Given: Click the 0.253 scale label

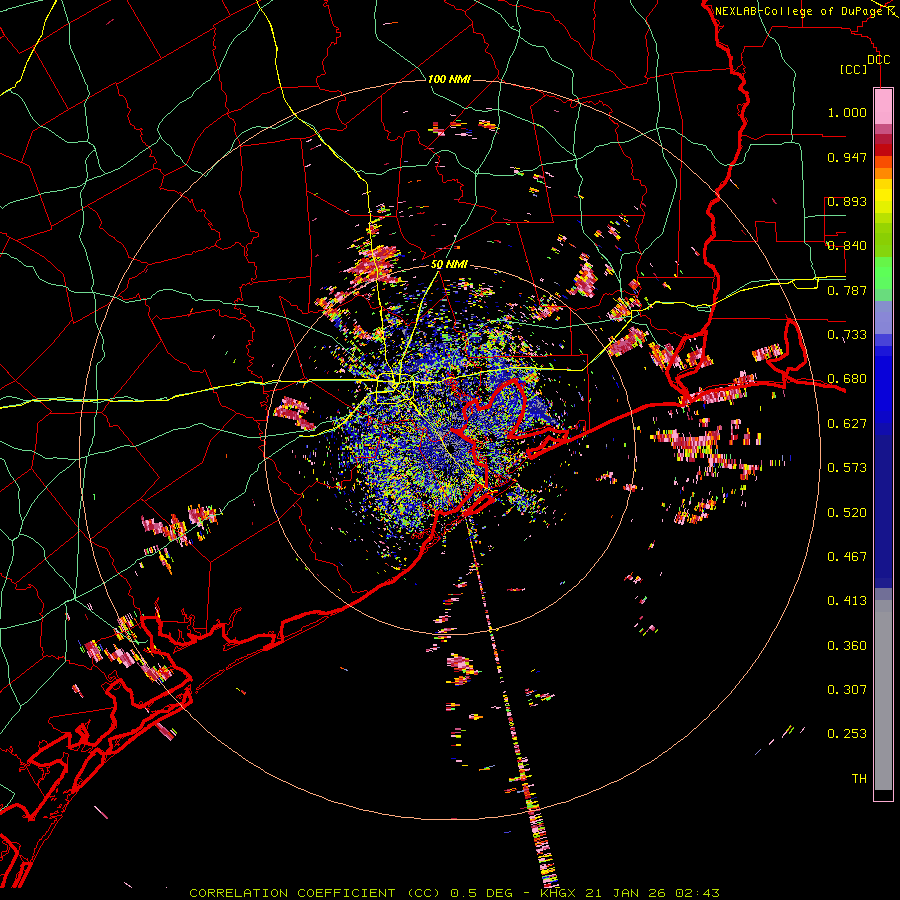Looking at the screenshot, I should 847,734.
